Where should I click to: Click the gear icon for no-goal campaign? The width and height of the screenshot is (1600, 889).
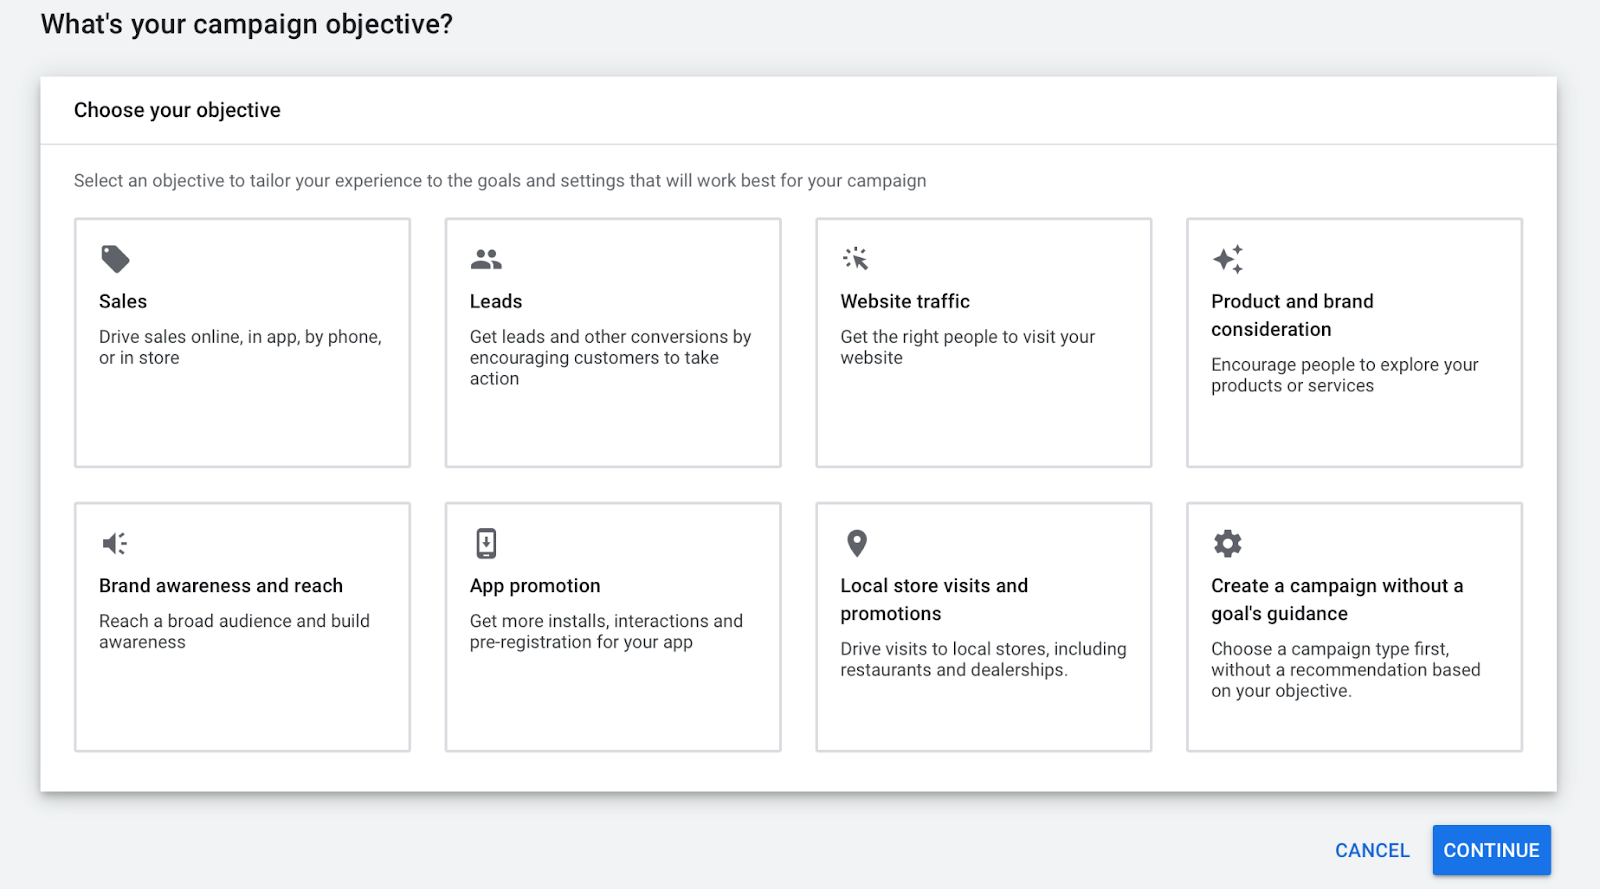click(x=1227, y=543)
